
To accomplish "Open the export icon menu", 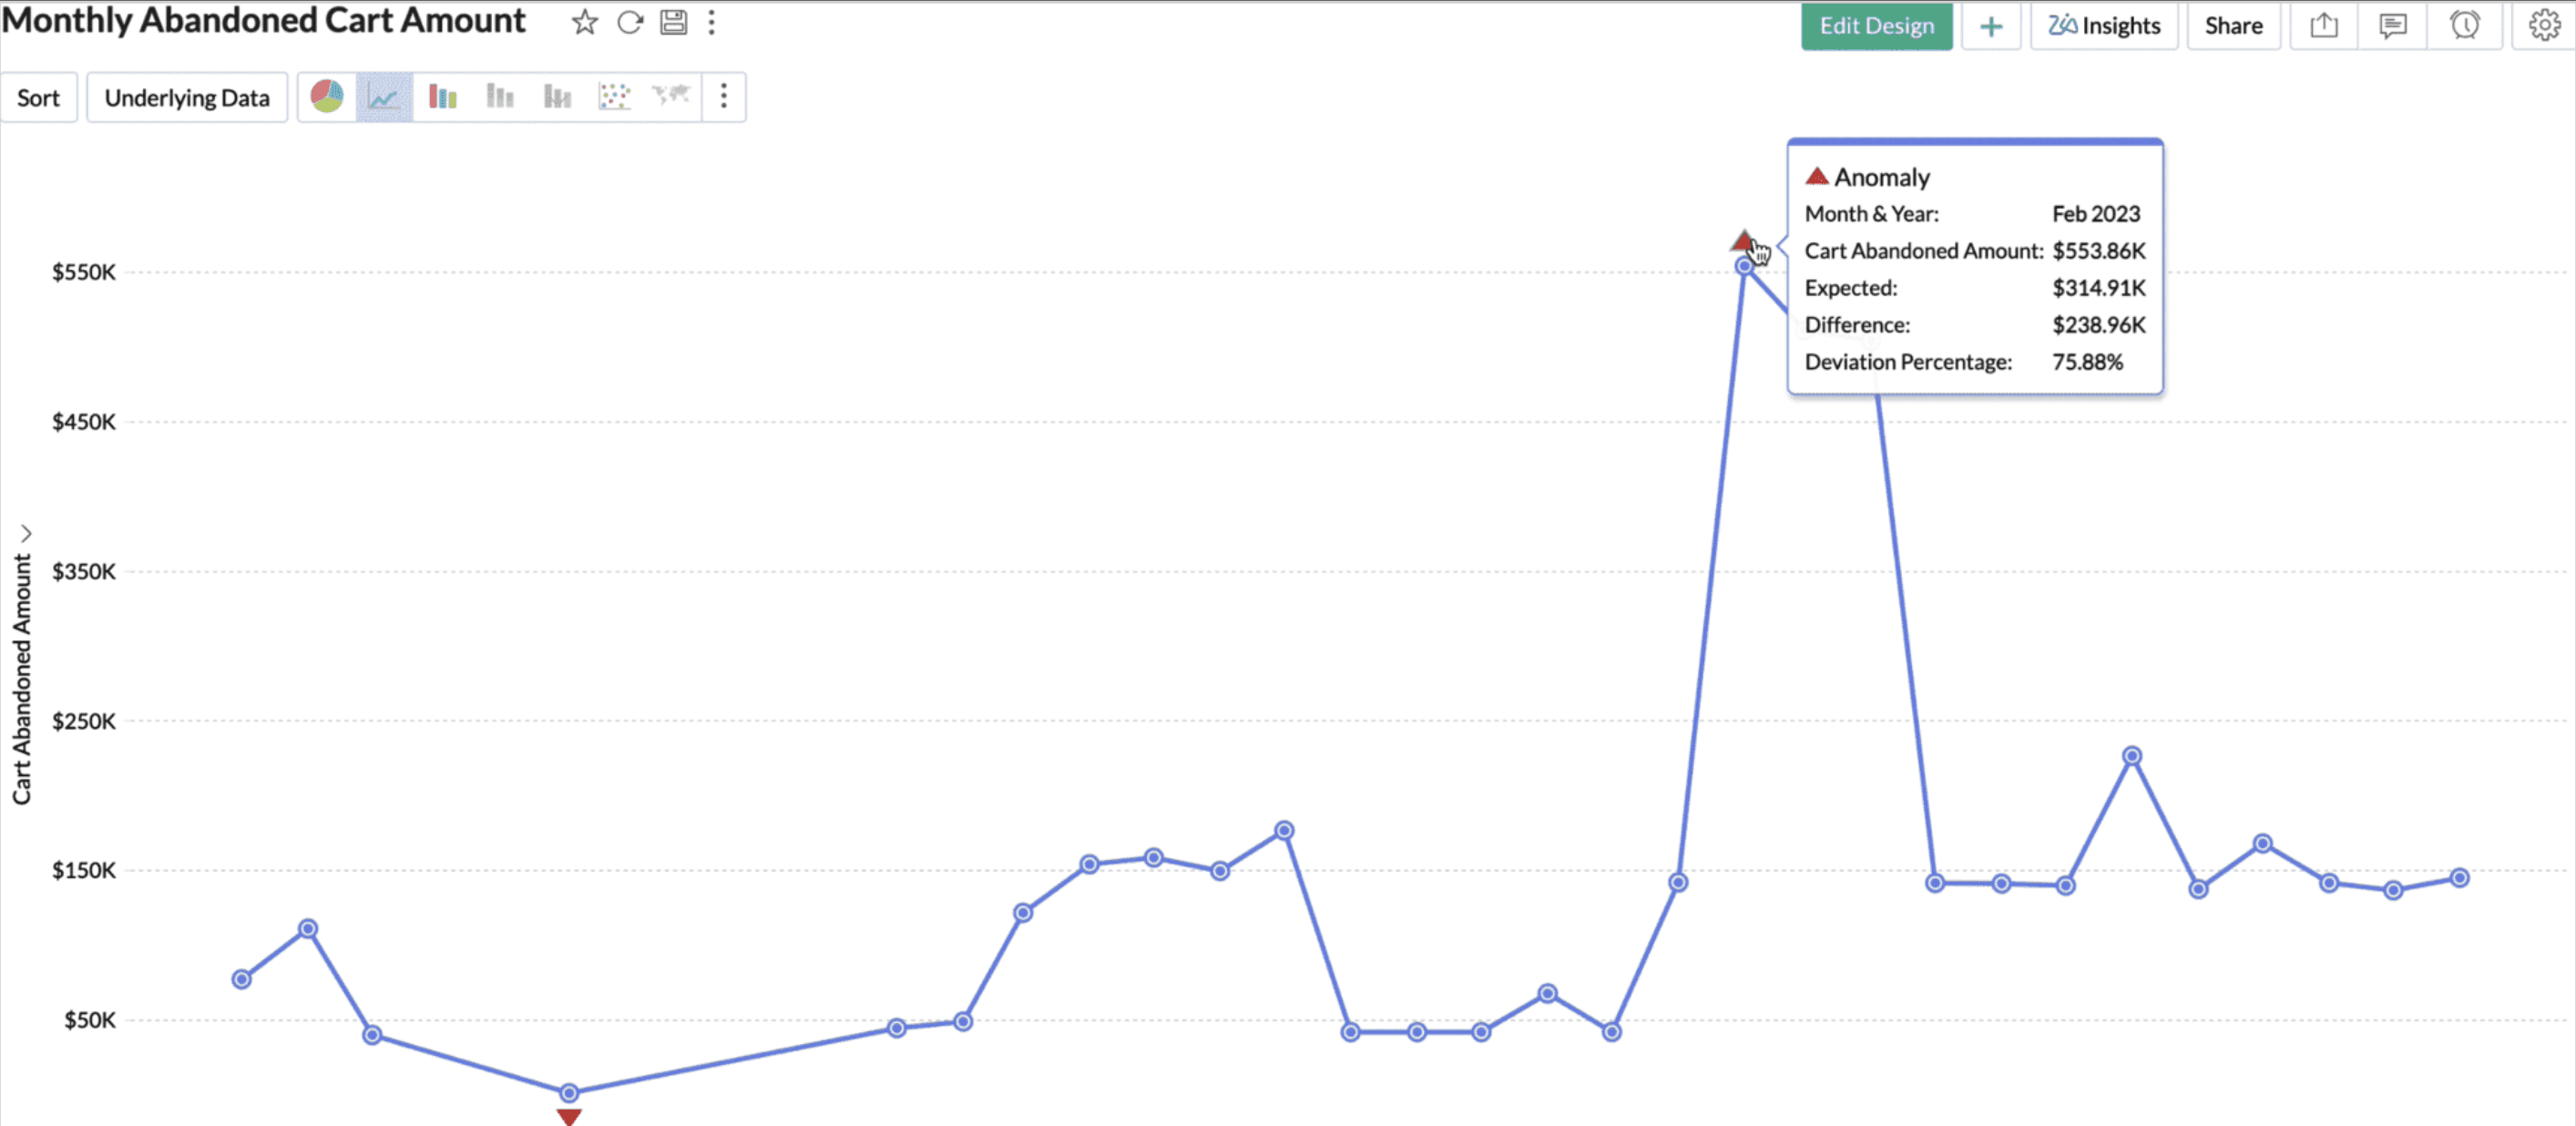I will tap(2323, 26).
